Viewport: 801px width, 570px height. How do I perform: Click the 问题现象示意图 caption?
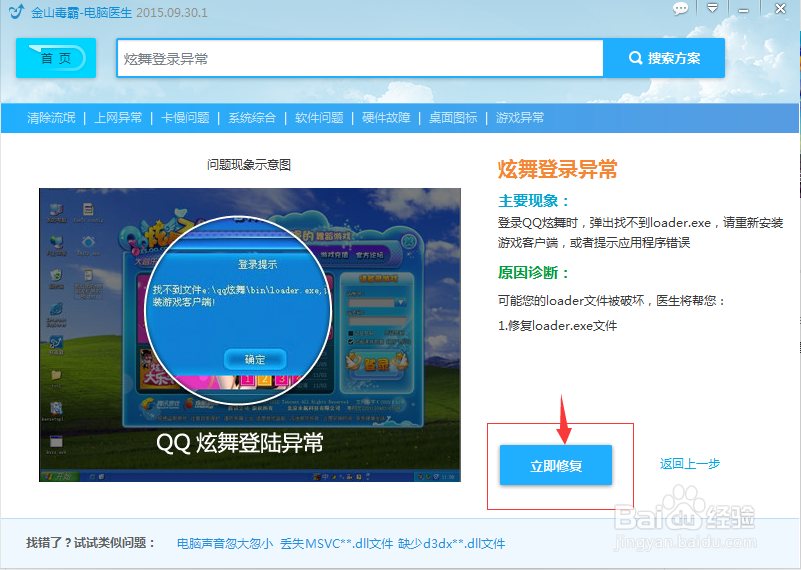click(x=249, y=164)
